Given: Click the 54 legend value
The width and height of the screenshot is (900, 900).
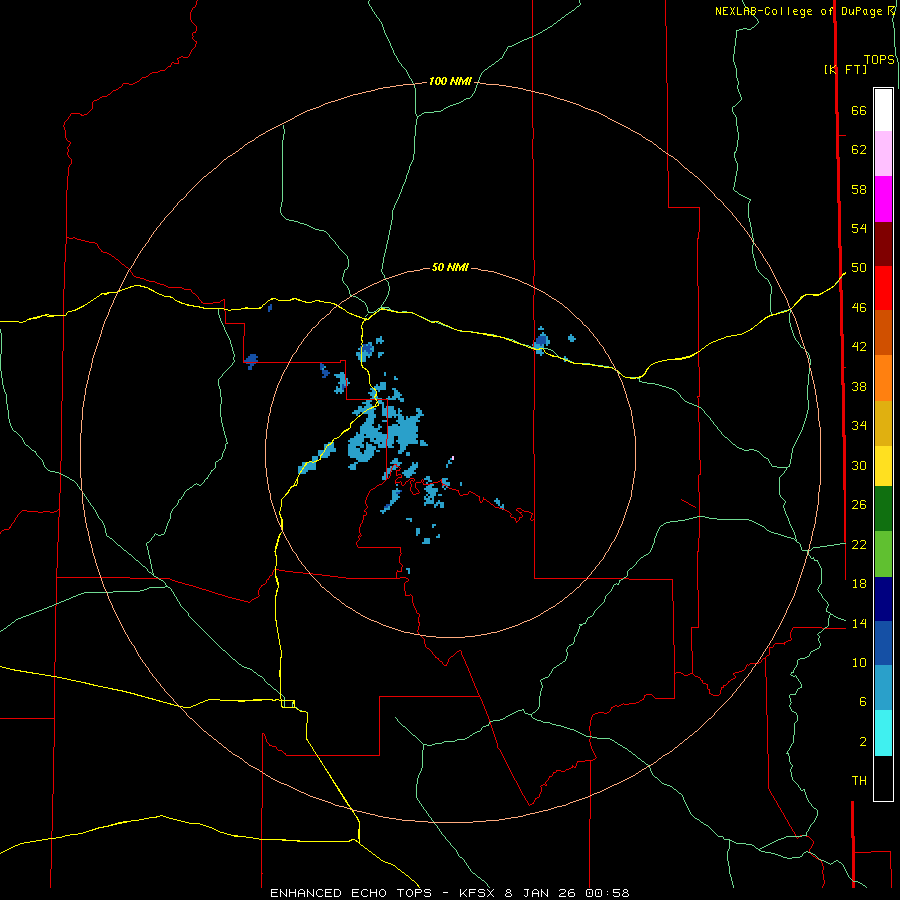Looking at the screenshot, I should coord(859,228).
